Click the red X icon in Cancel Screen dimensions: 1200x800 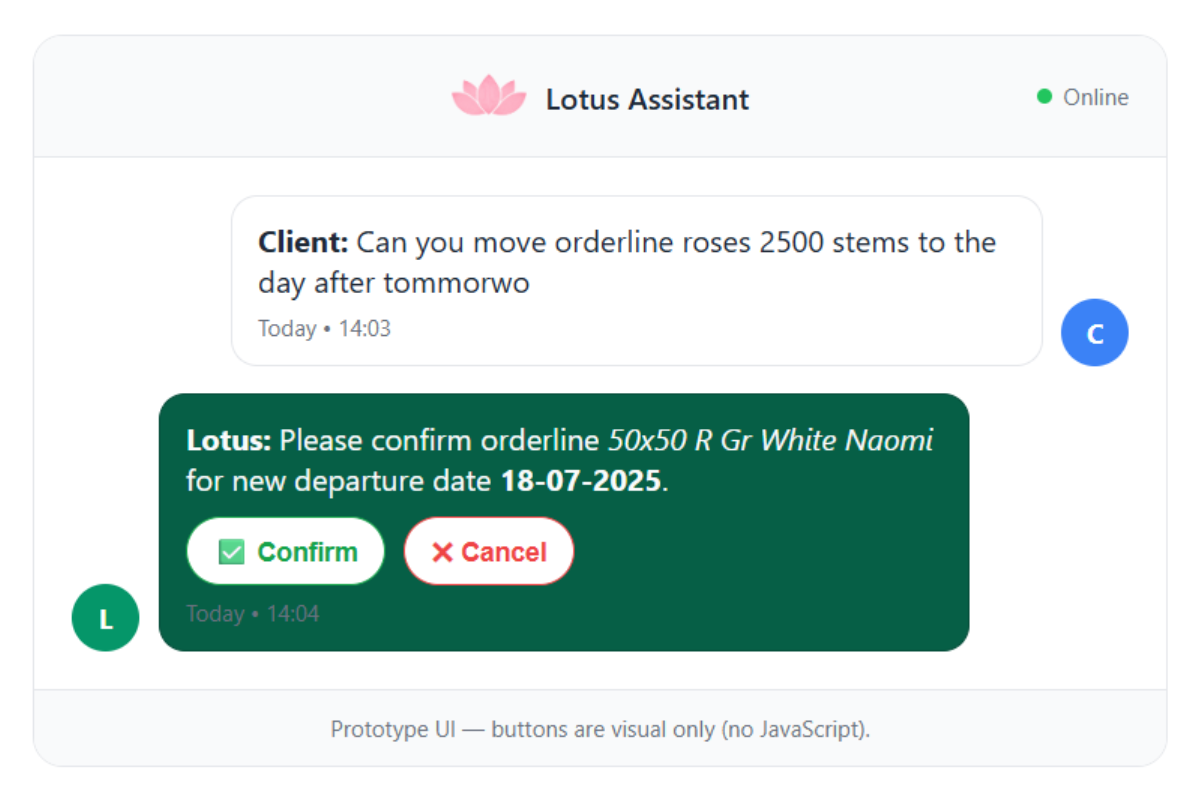pos(442,550)
